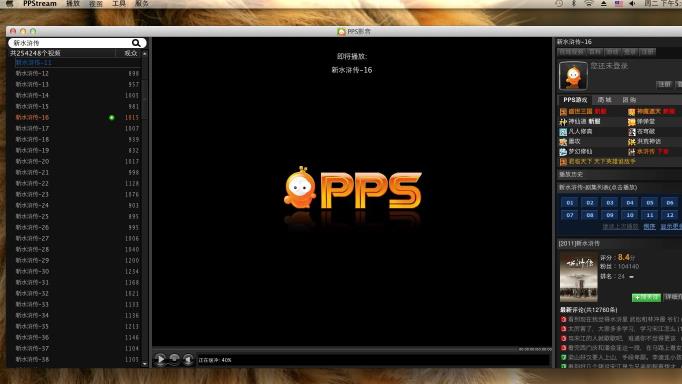The image size is (682, 384).
Task: Mute audio with the speaker icon
Action: tap(188, 359)
